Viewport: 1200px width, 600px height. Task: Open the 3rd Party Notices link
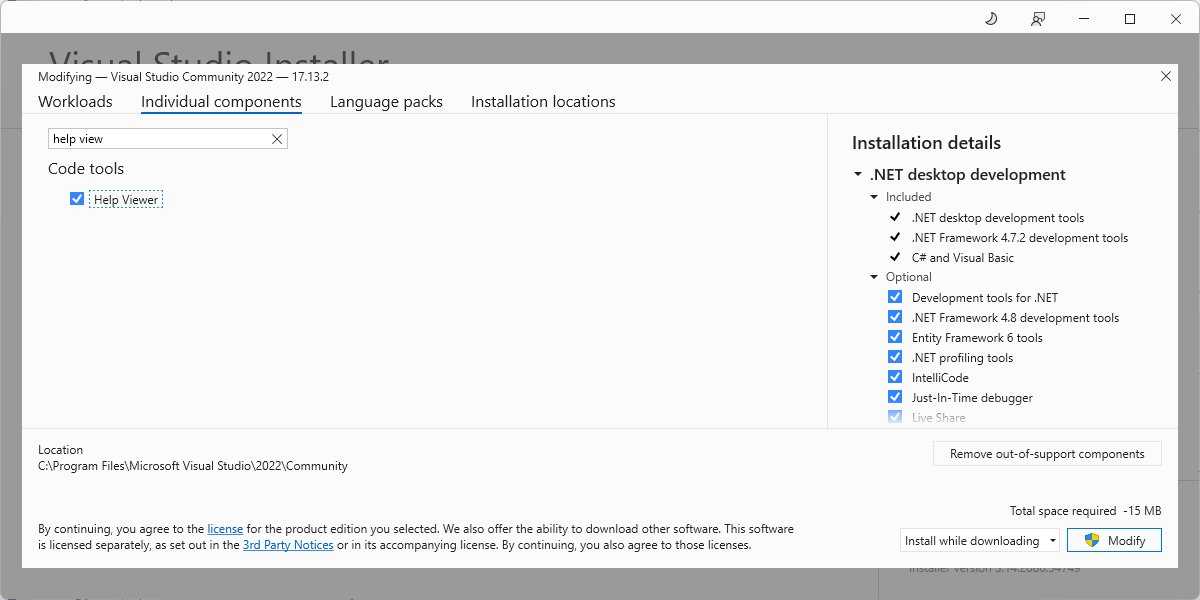[288, 544]
